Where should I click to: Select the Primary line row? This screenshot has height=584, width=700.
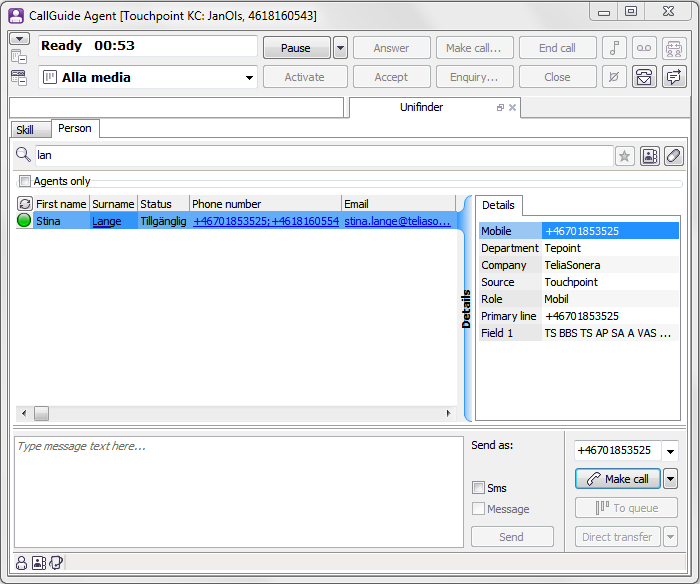(579, 316)
